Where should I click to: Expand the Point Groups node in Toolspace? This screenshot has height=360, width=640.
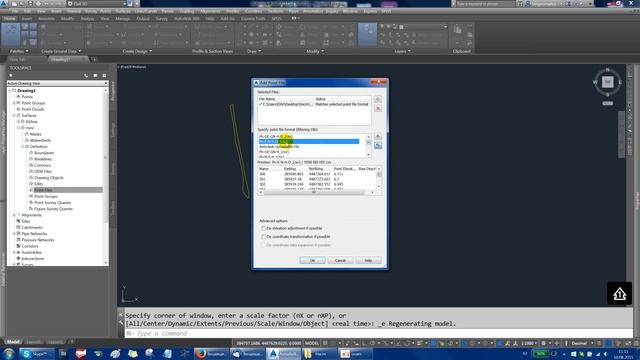coord(14,103)
